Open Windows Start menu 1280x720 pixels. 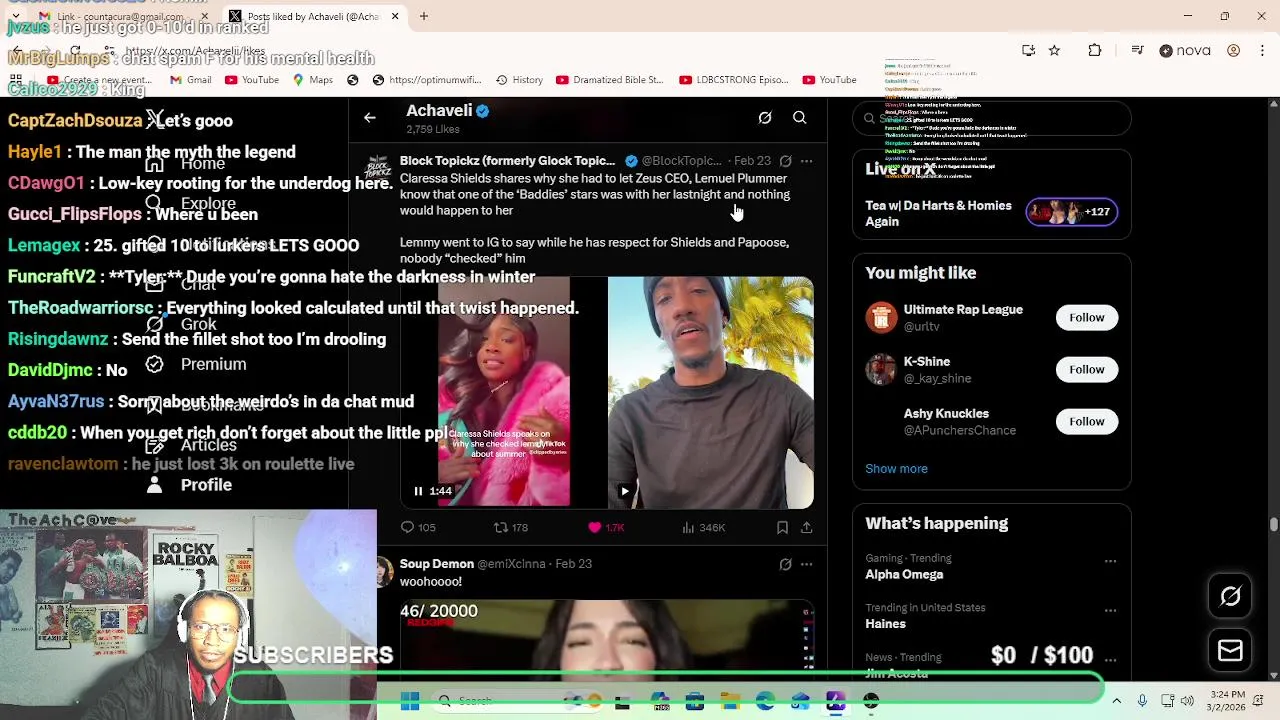pyautogui.click(x=410, y=702)
